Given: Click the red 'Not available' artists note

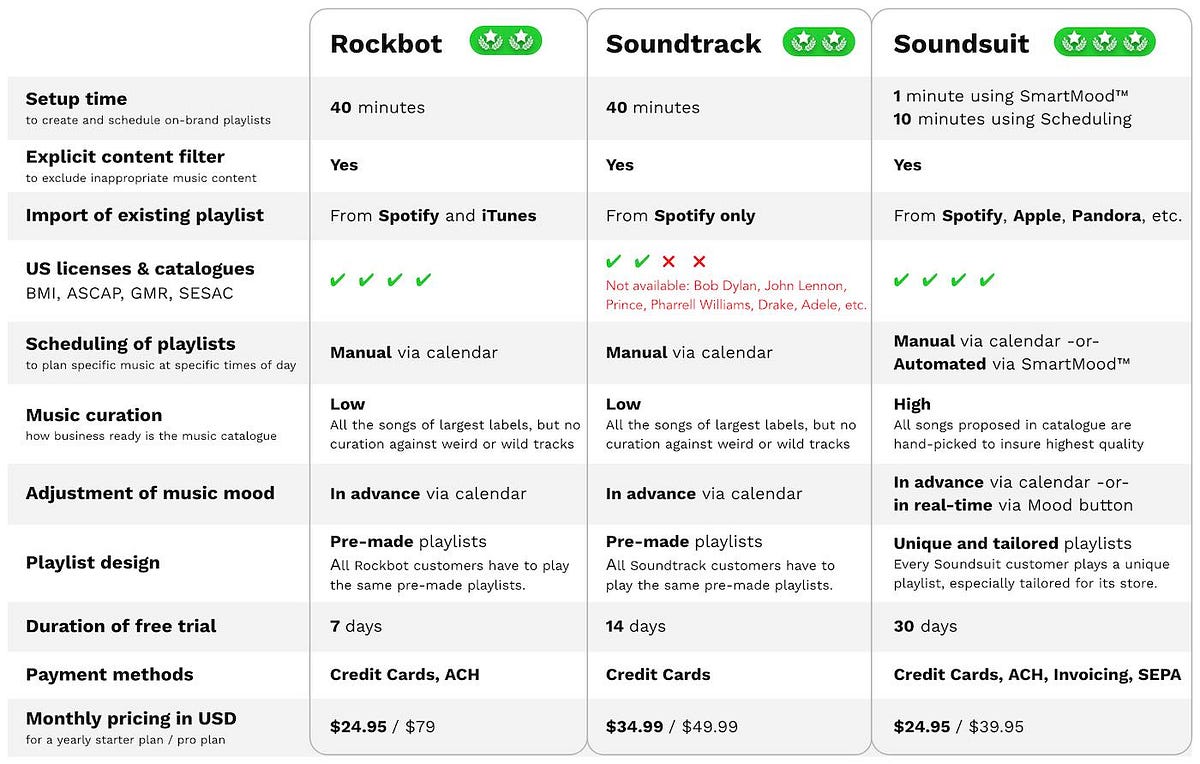Looking at the screenshot, I should (736, 295).
